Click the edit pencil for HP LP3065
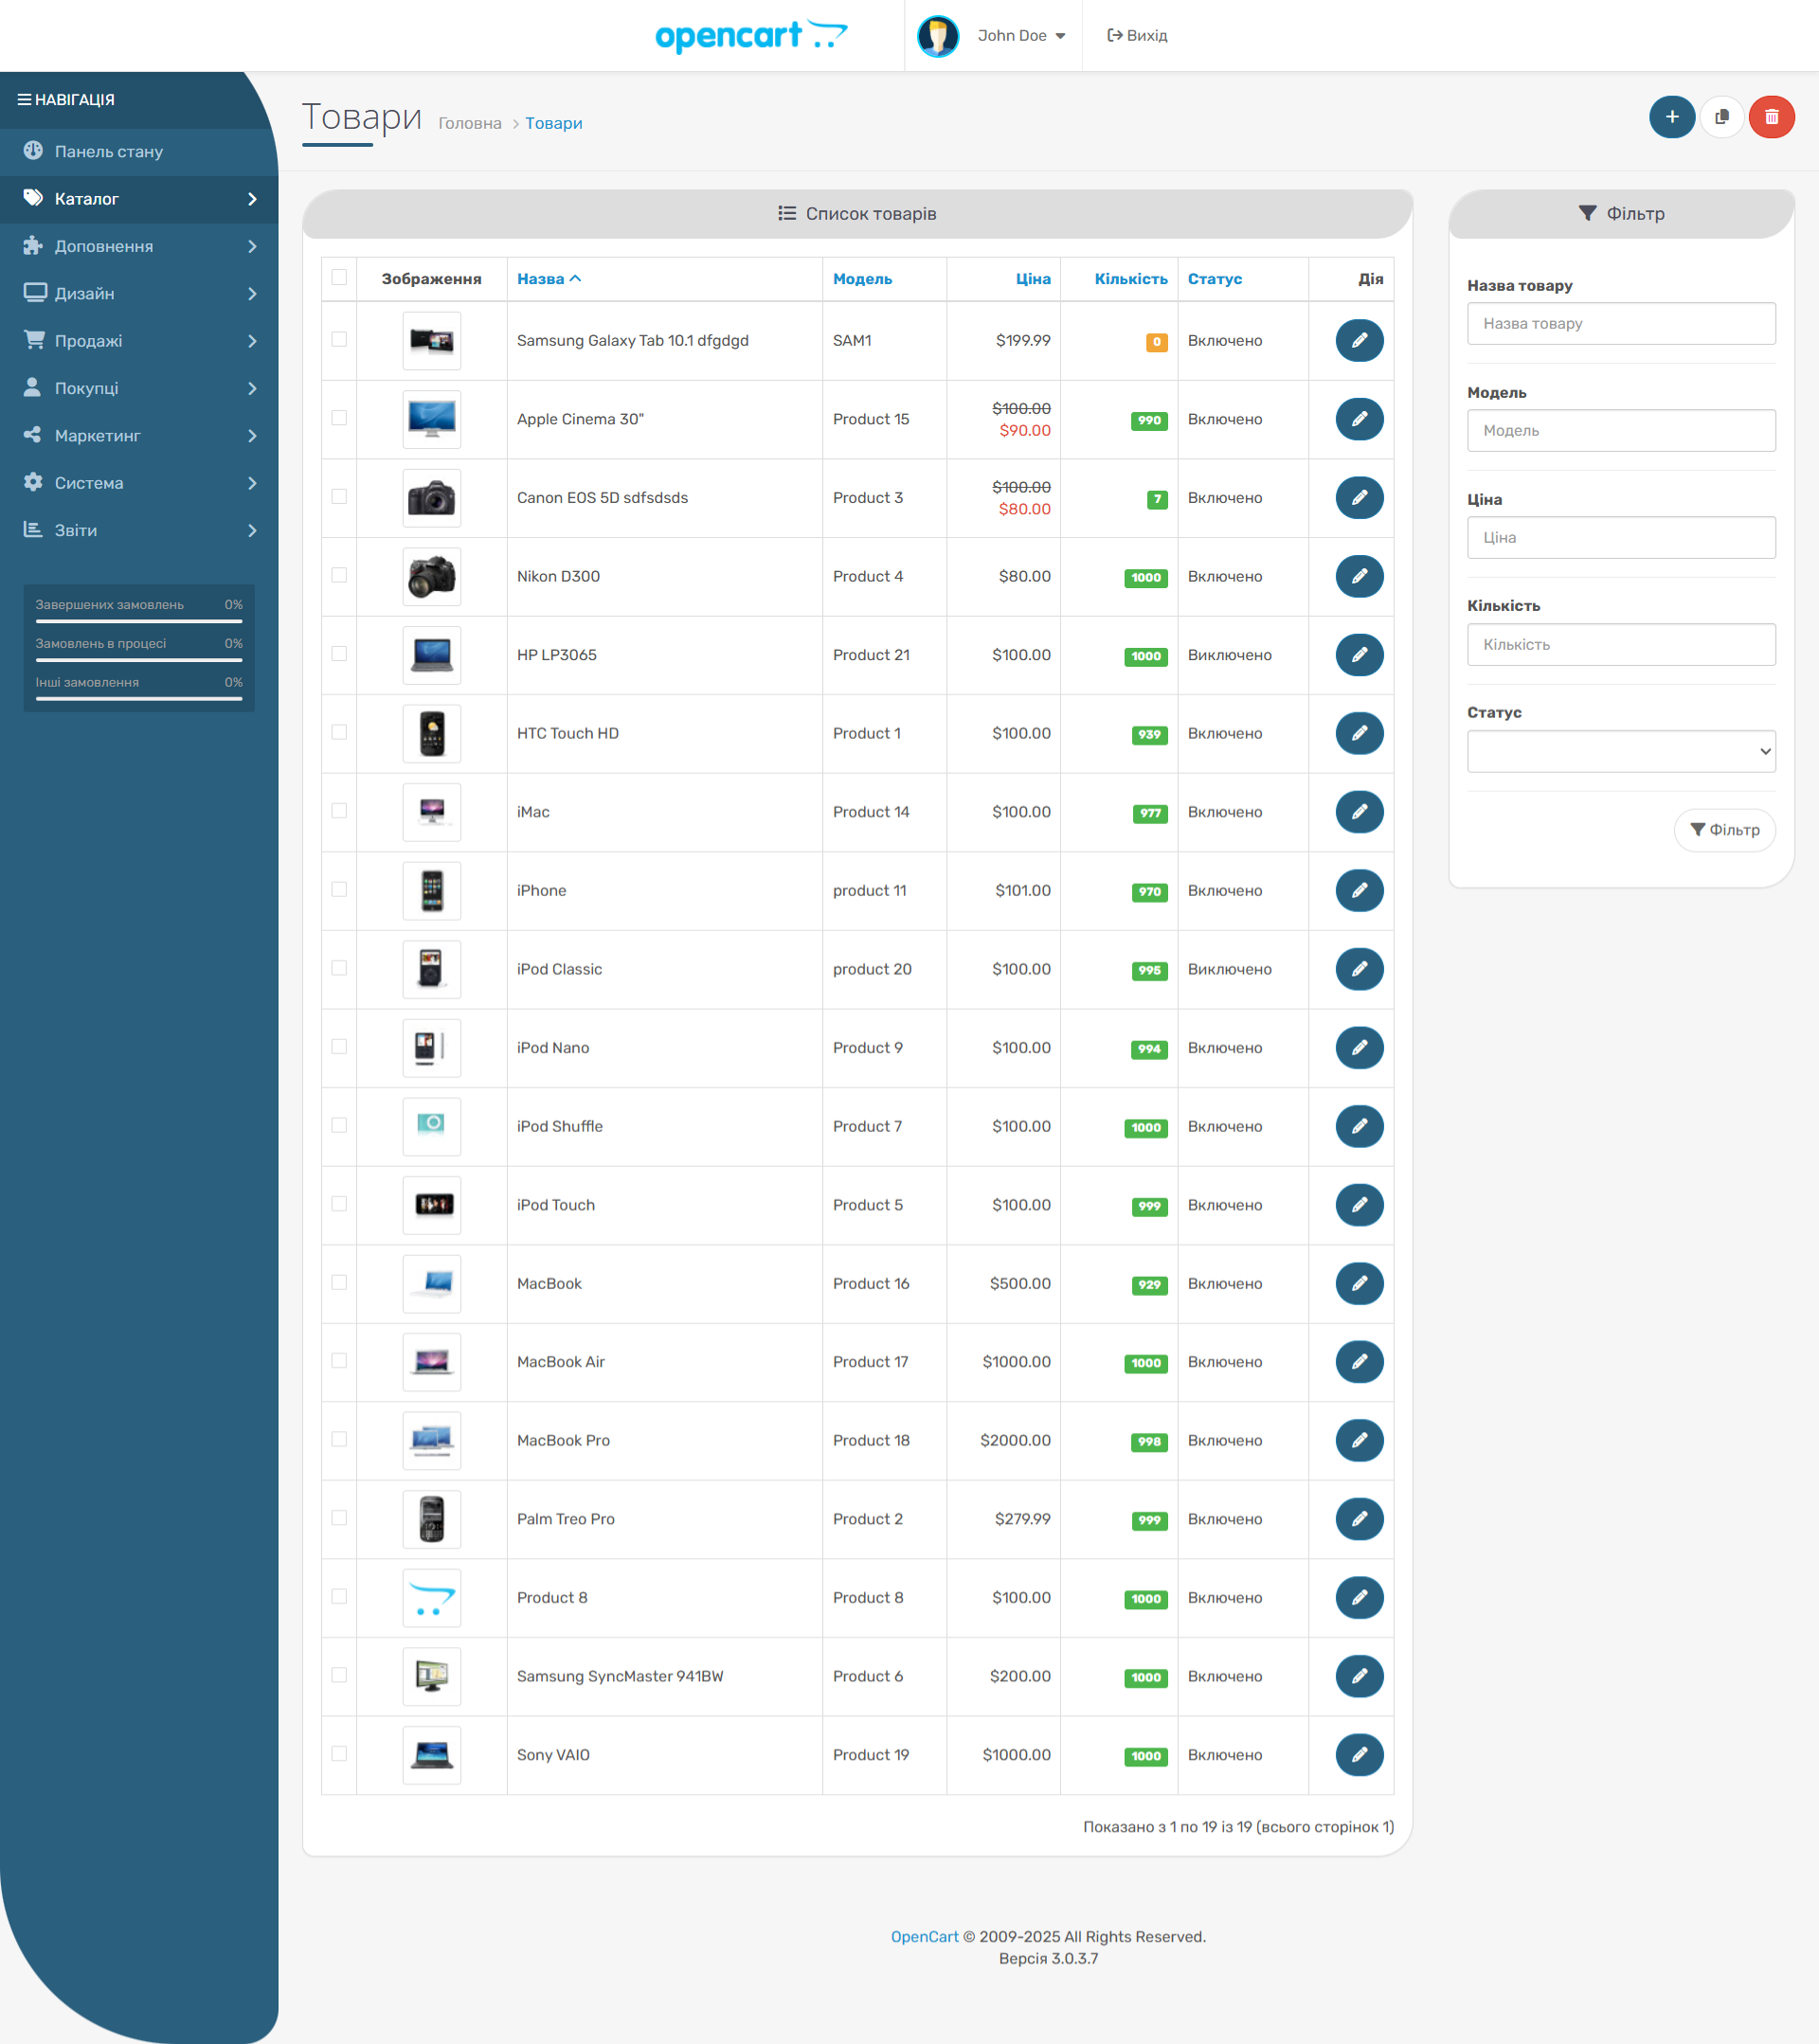The height and width of the screenshot is (2044, 1819). [x=1359, y=655]
